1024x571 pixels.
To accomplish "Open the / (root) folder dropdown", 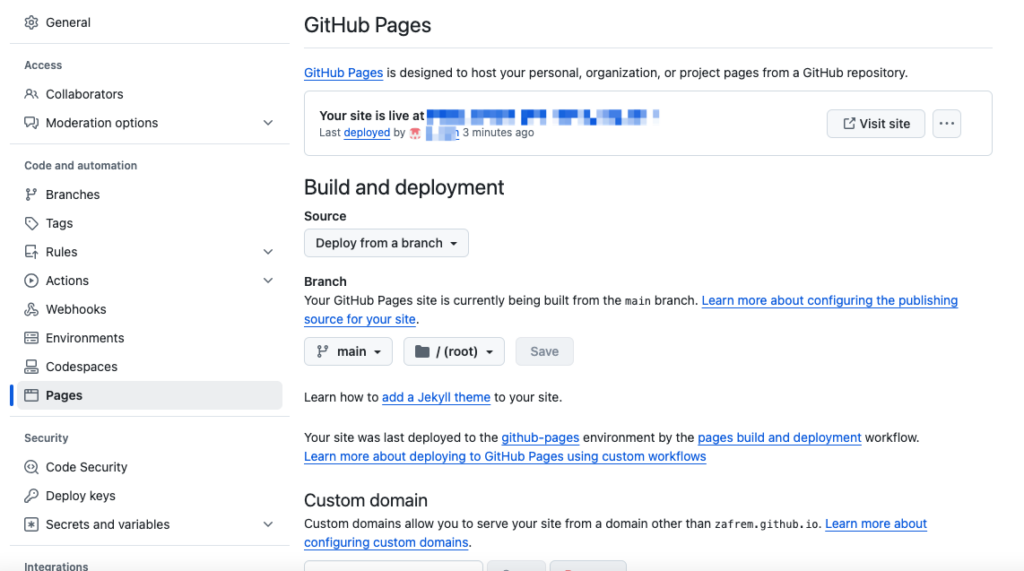I will click(454, 351).
